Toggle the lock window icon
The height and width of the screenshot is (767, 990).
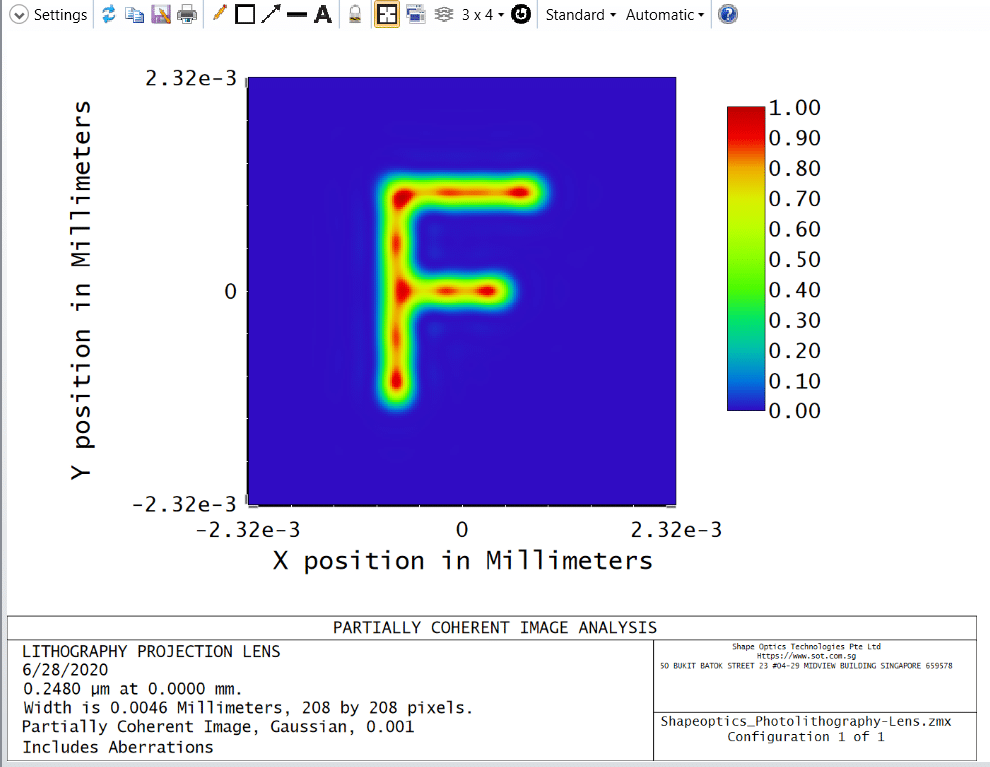click(x=354, y=14)
